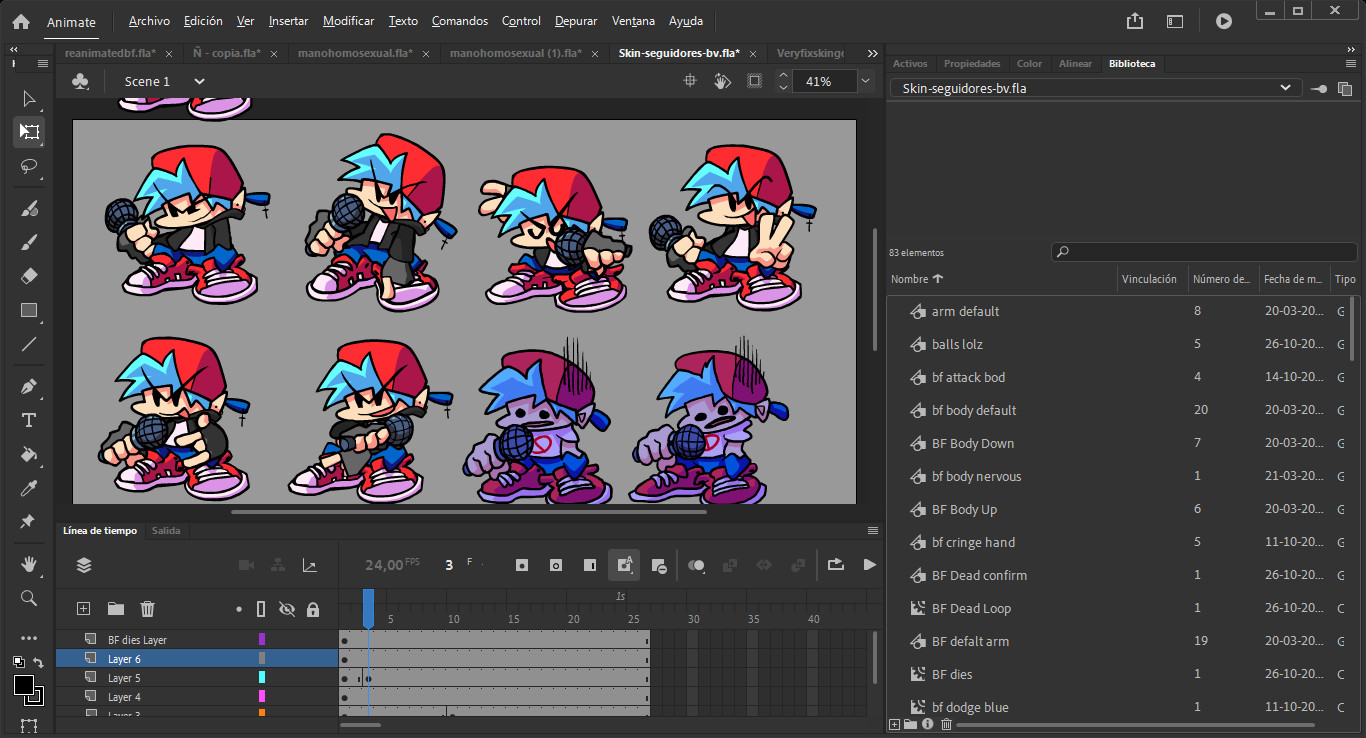
Task: Open the Modificar menu
Action: point(348,20)
